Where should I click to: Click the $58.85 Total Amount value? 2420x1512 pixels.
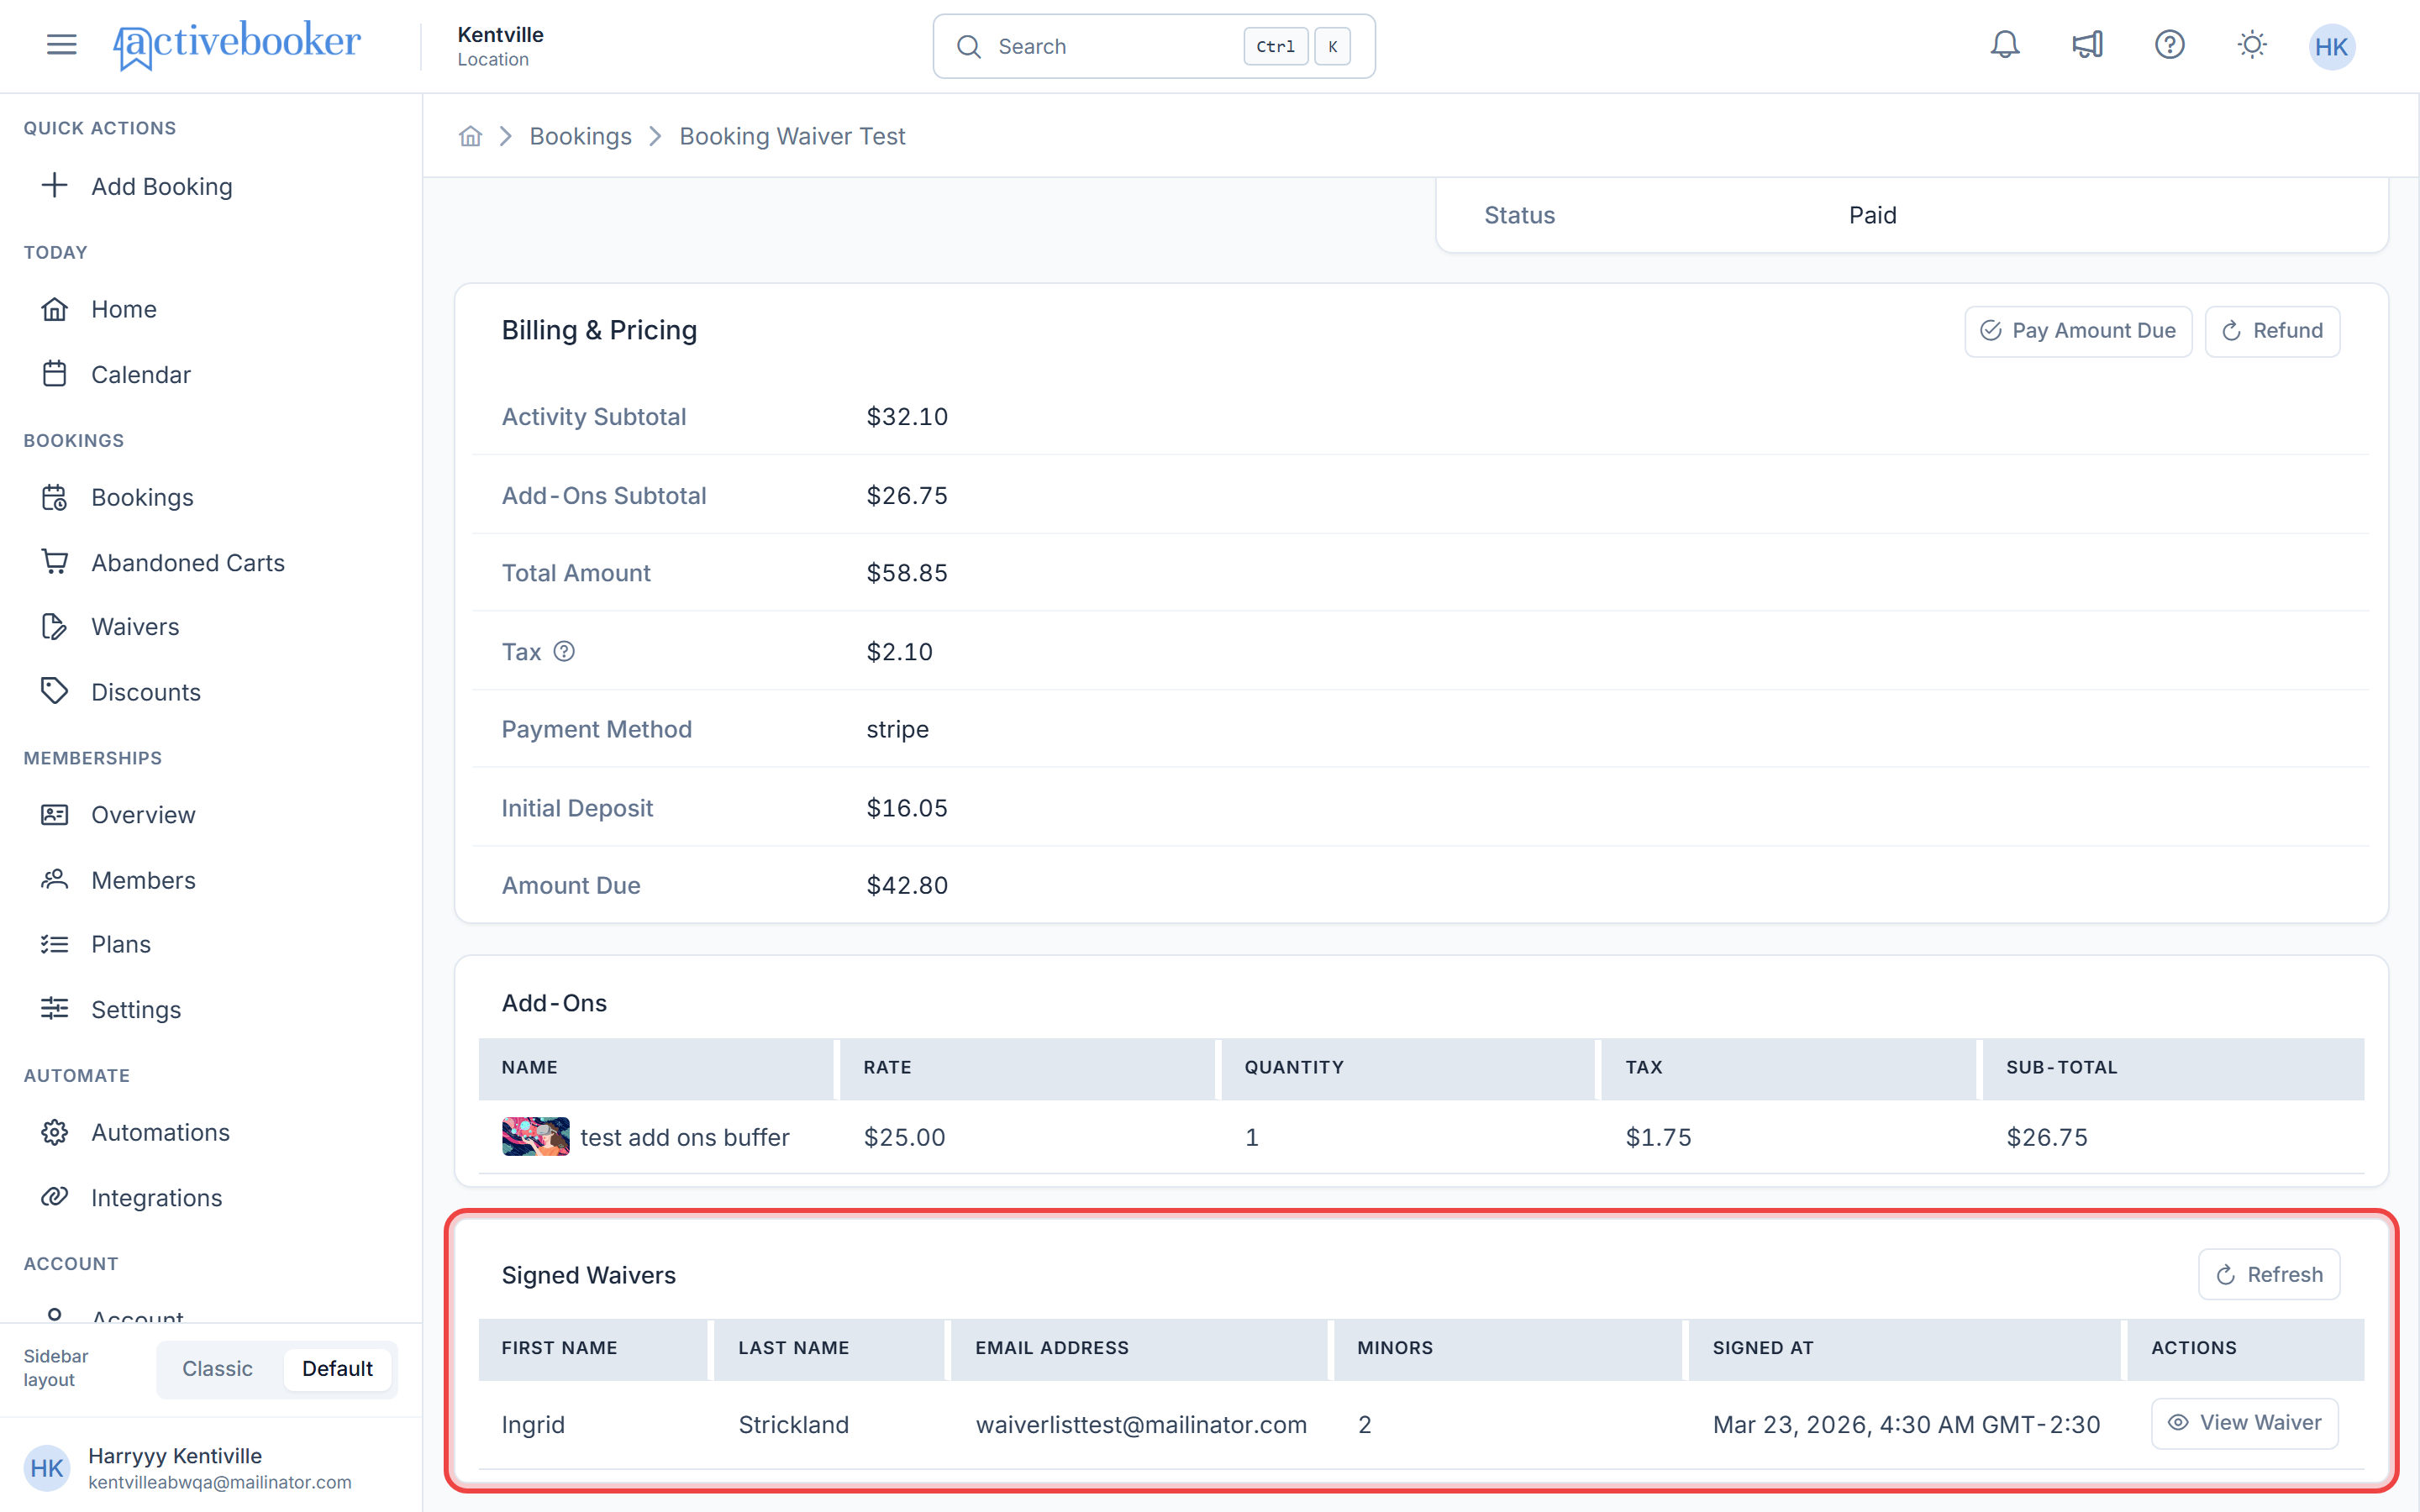906,573
